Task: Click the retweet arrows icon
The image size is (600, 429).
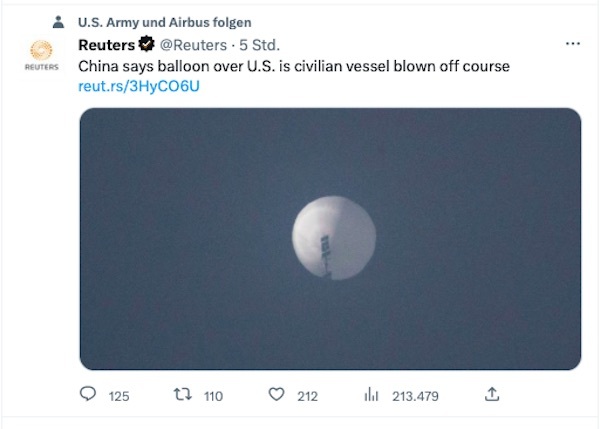Action: [183, 394]
